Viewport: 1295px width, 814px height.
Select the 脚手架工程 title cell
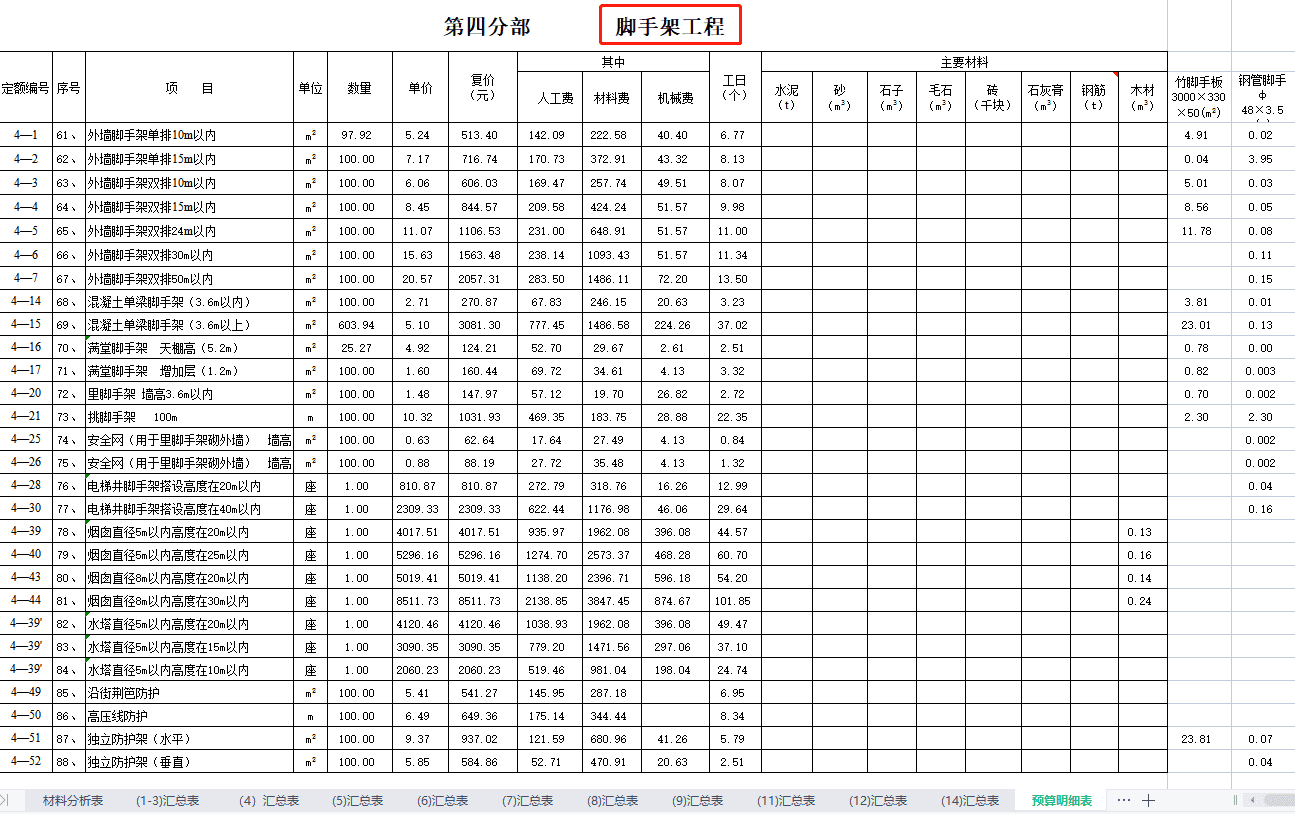(x=670, y=26)
